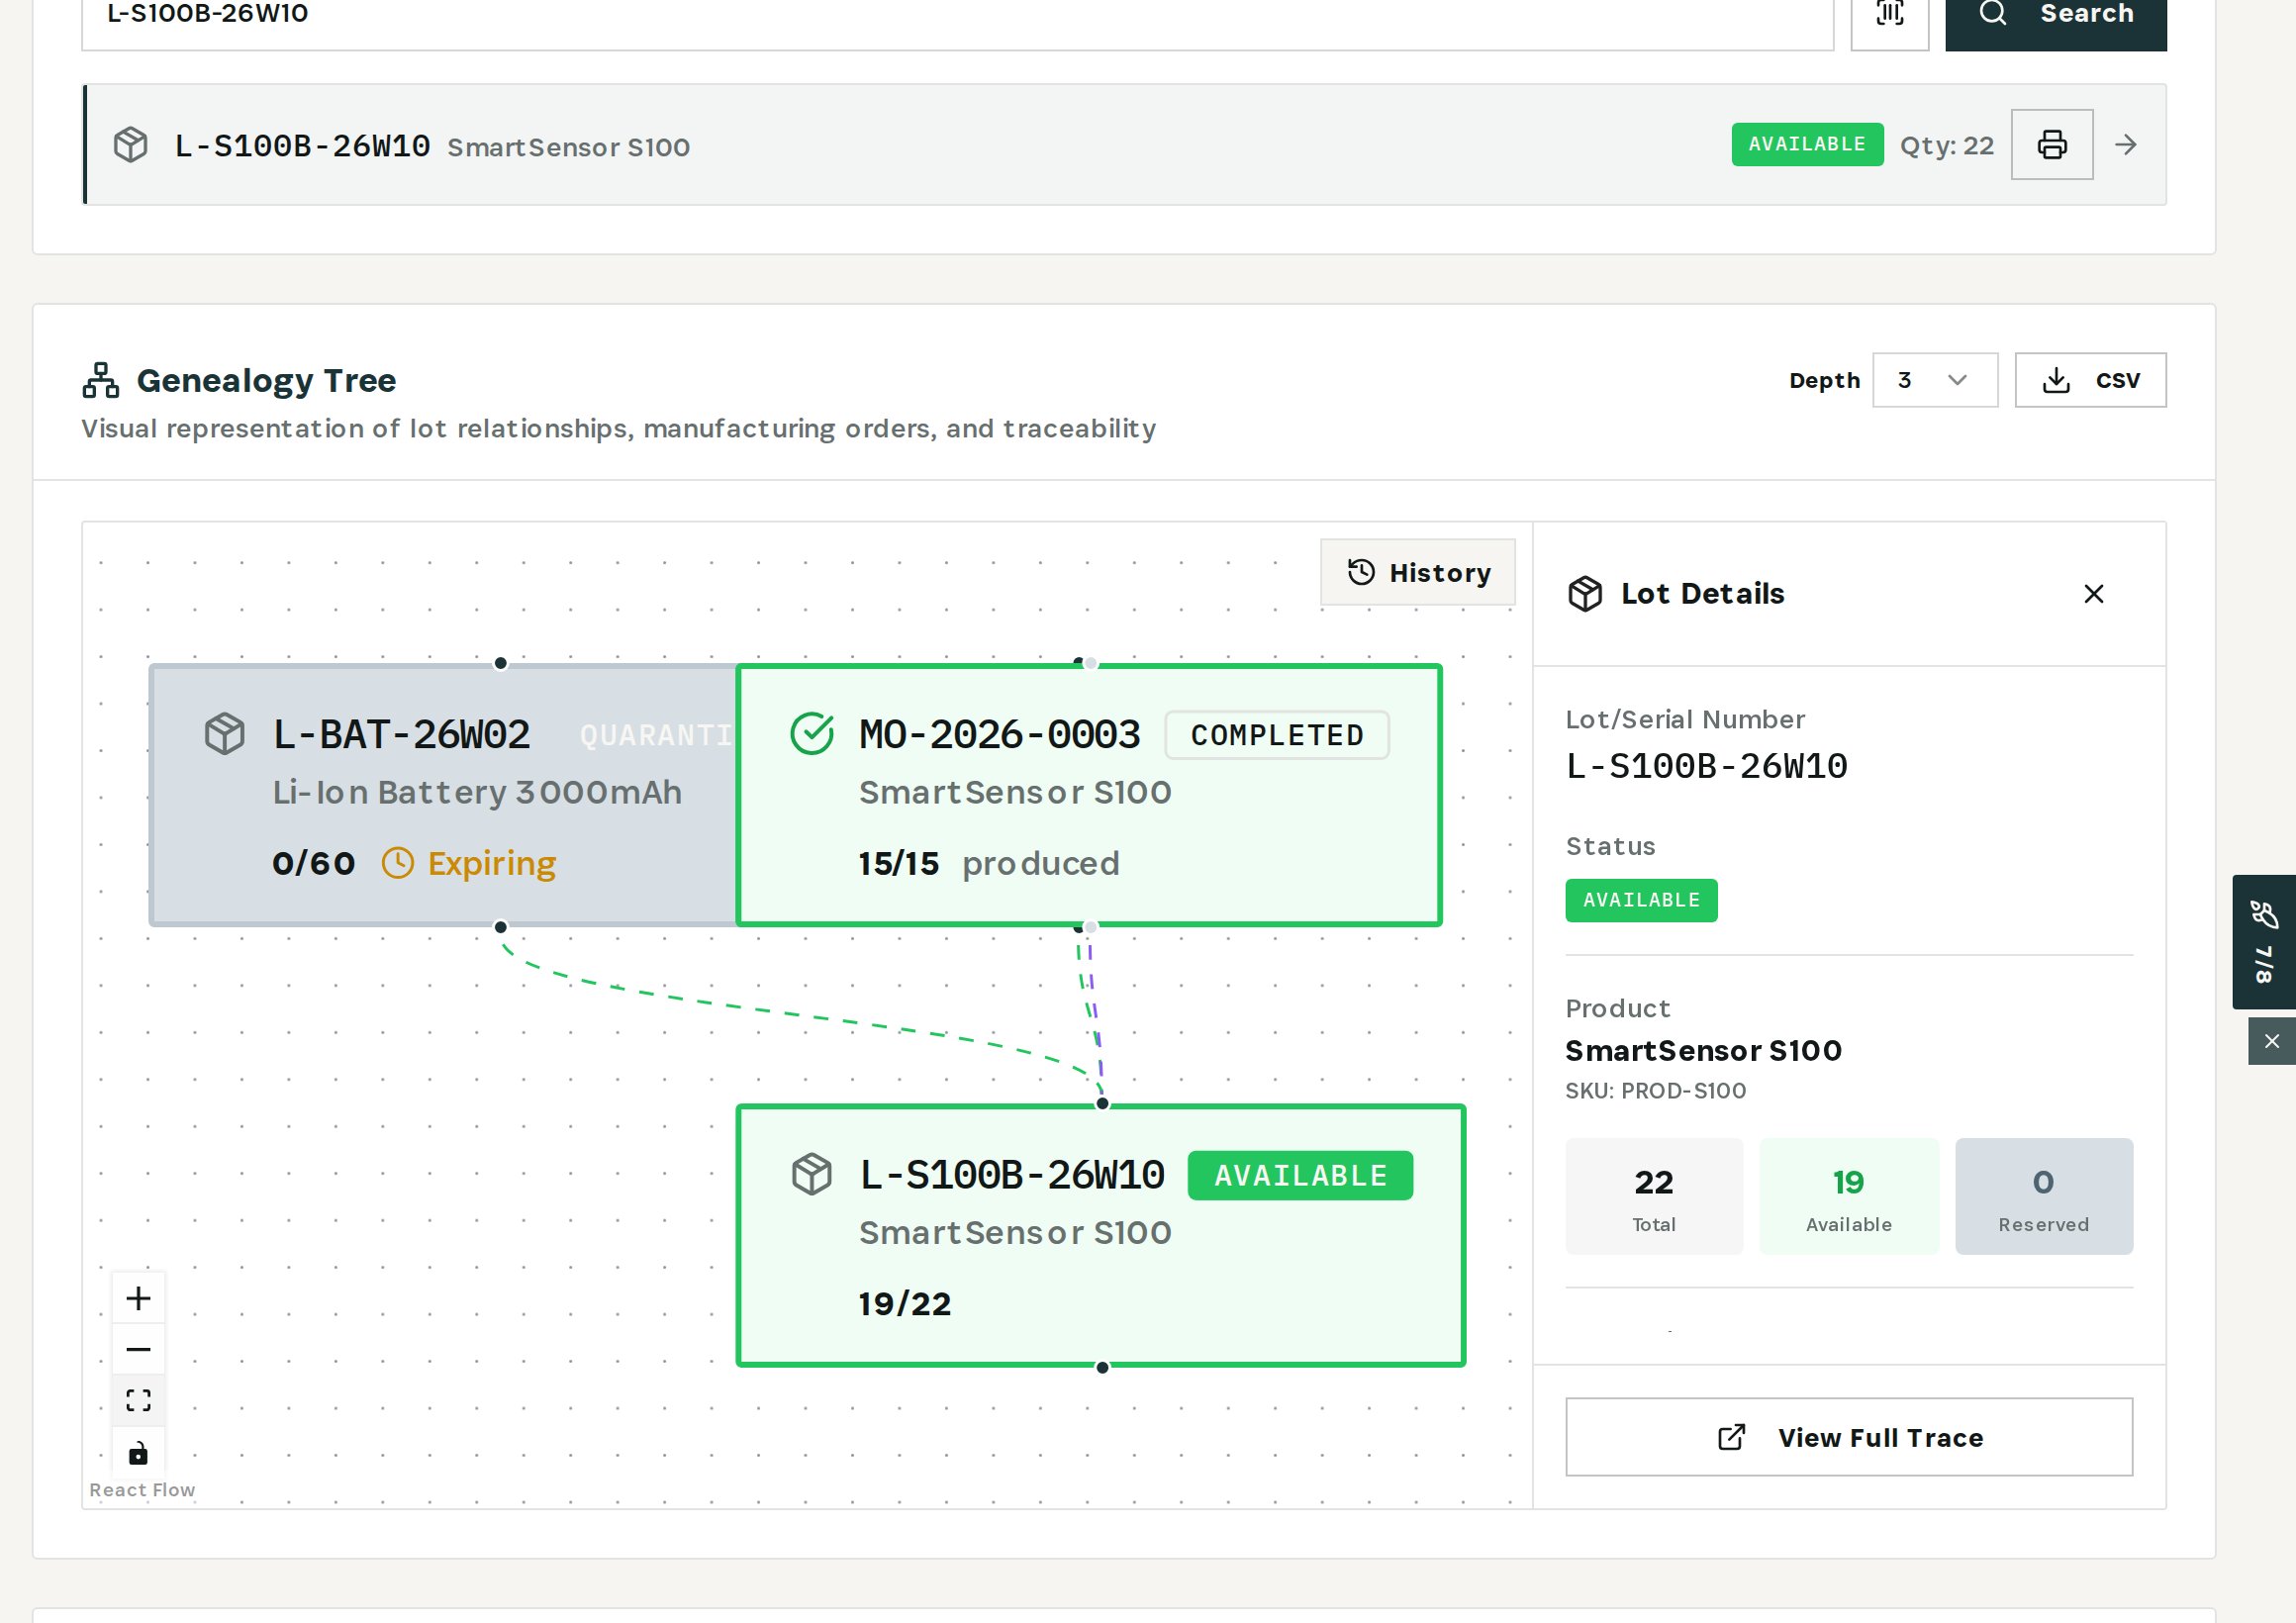
Task: Click the AVAILABLE status badge in Lot Details
Action: pos(1641,901)
